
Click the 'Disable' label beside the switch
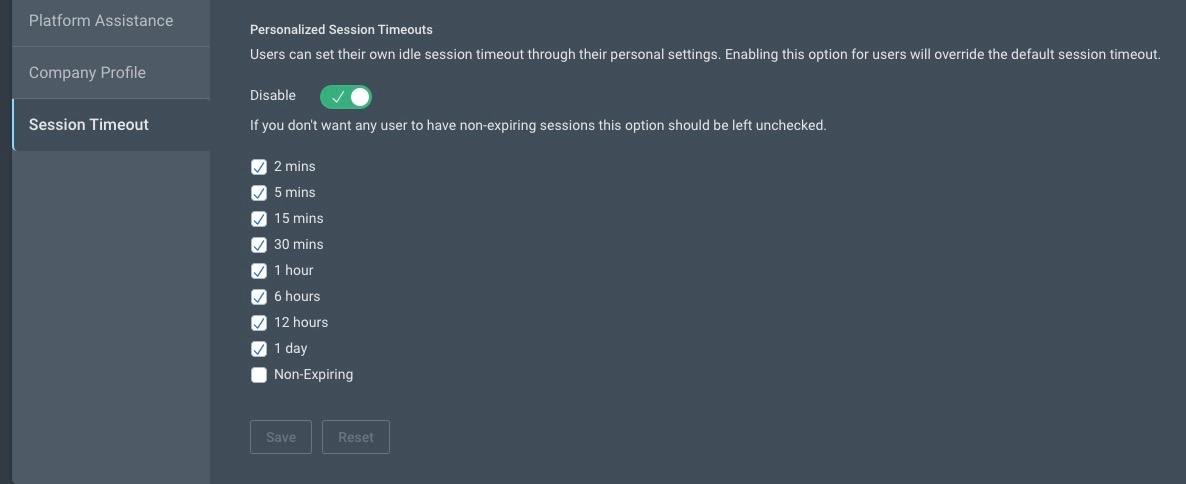[273, 96]
